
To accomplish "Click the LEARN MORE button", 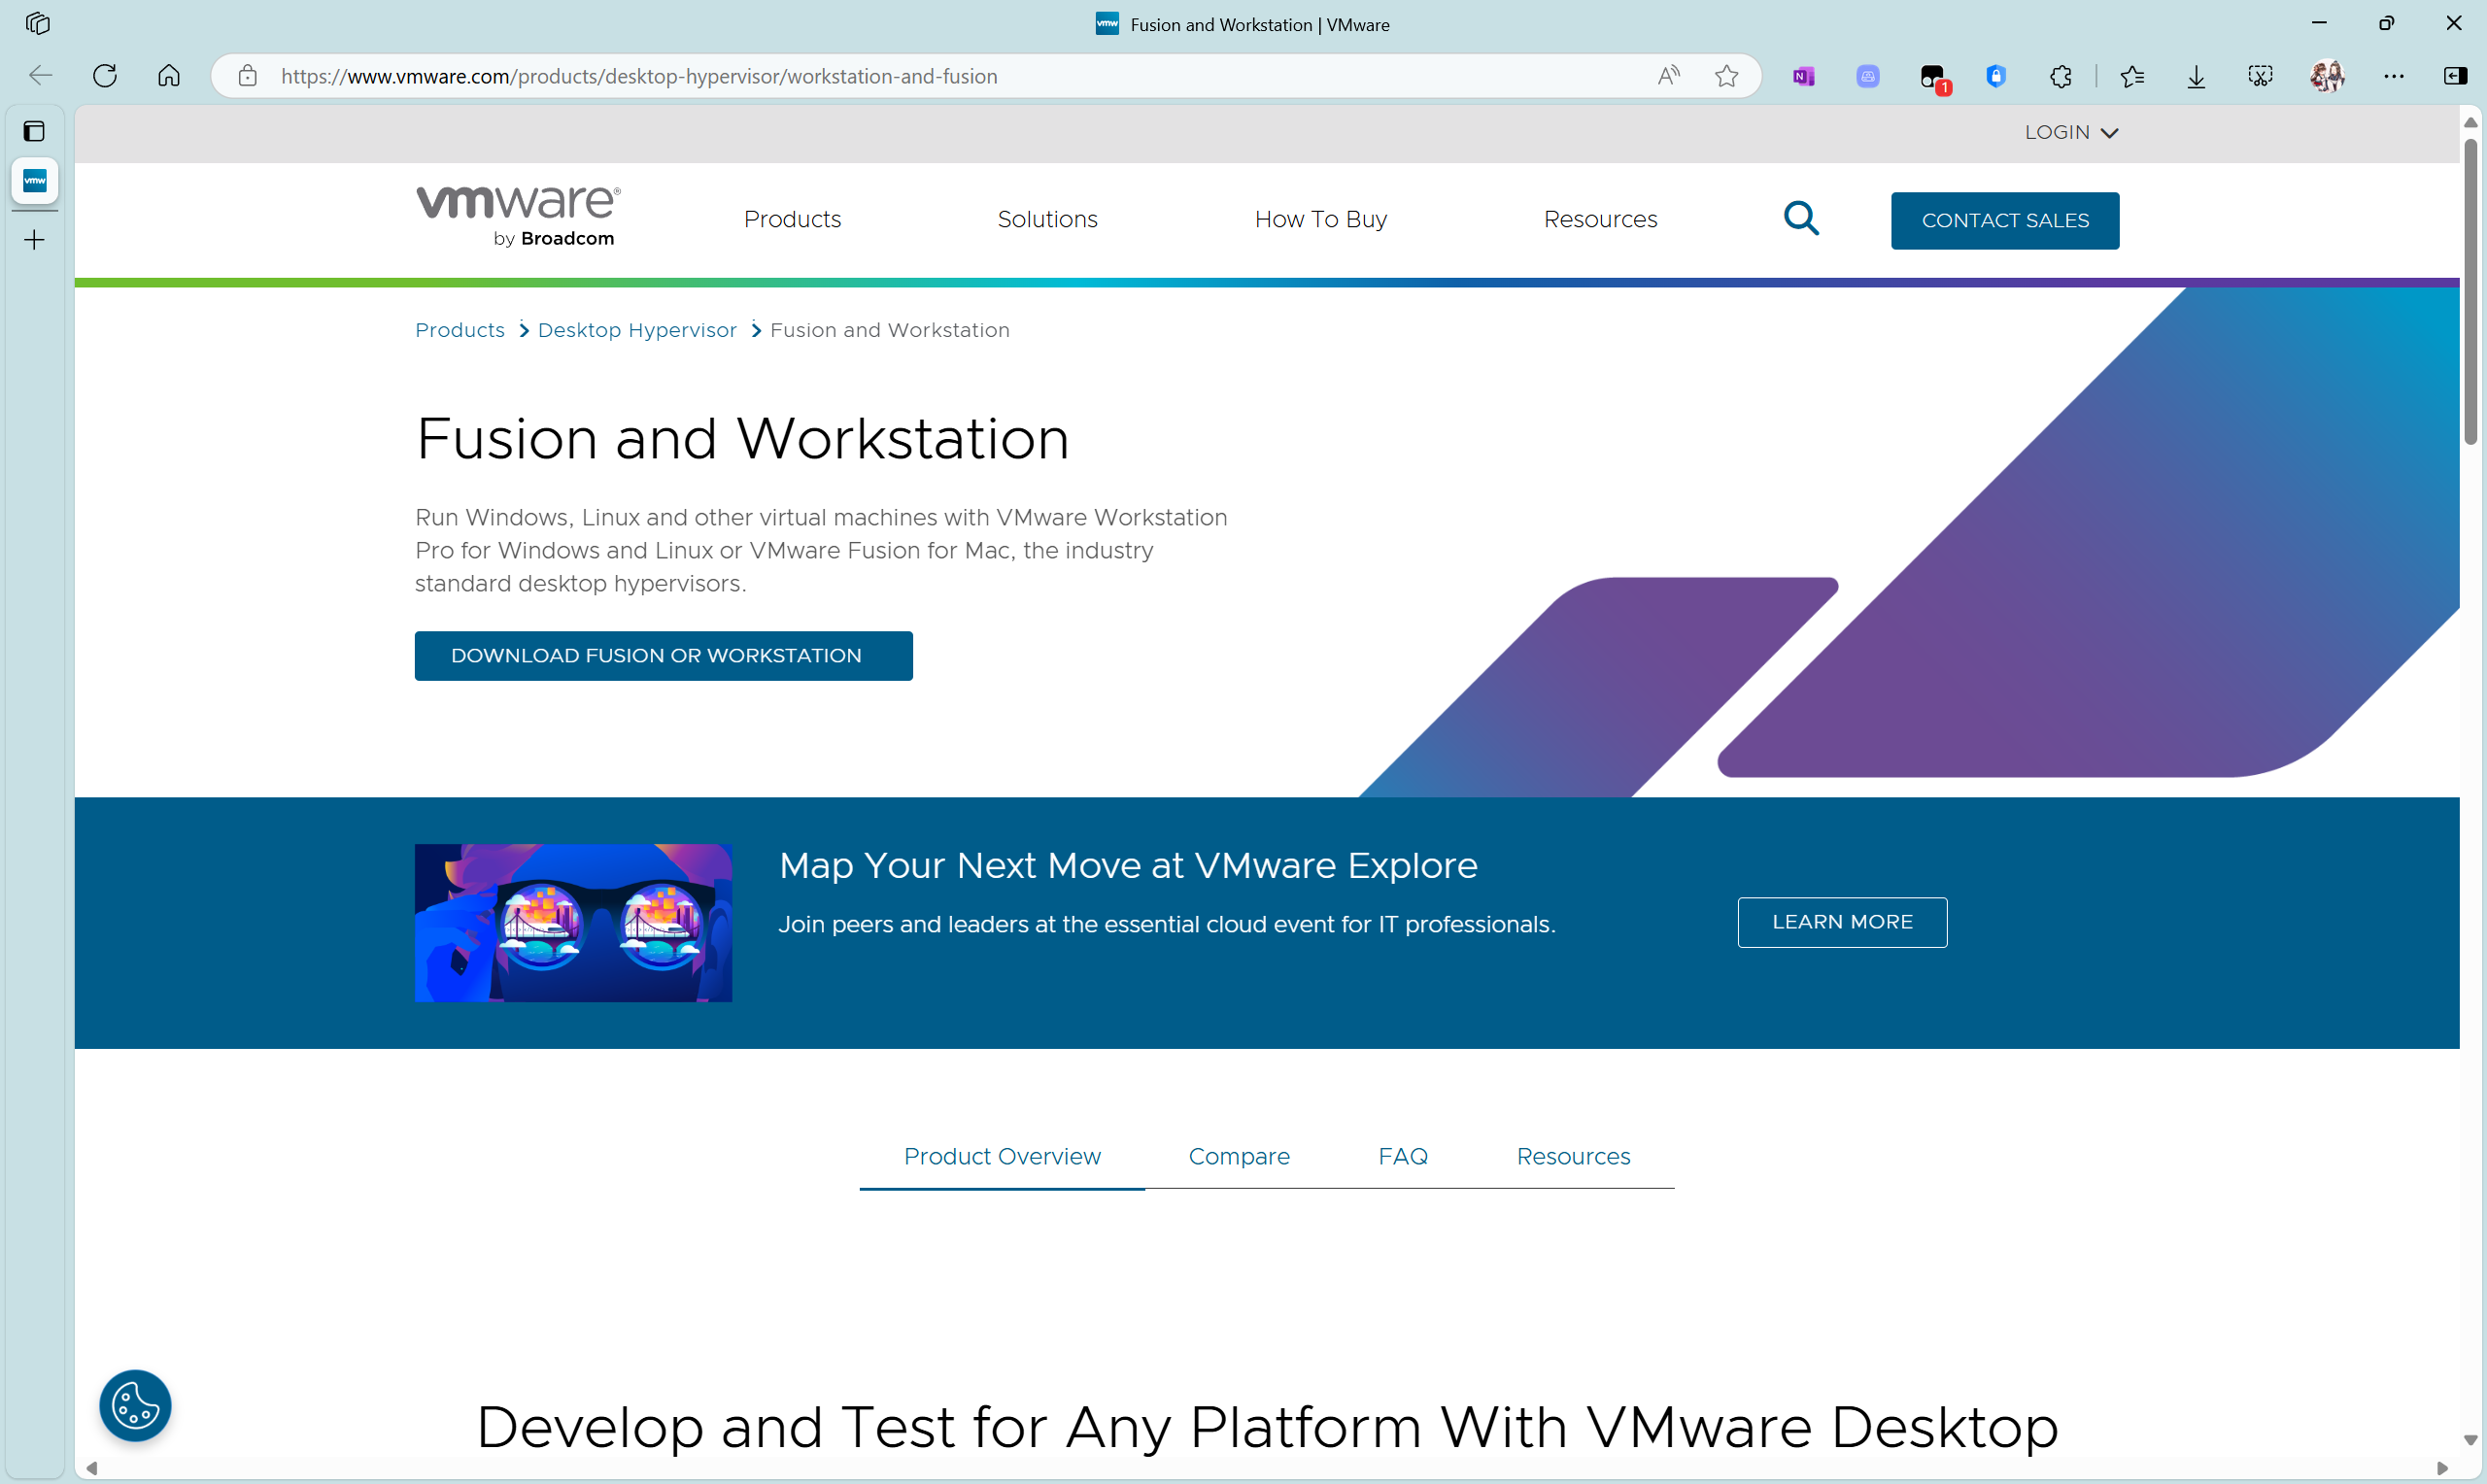I will [1842, 922].
